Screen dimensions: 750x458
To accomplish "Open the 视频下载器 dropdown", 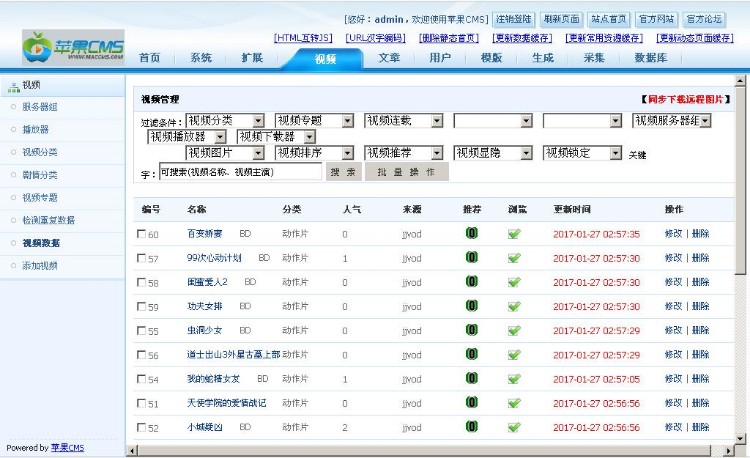I will point(276,137).
